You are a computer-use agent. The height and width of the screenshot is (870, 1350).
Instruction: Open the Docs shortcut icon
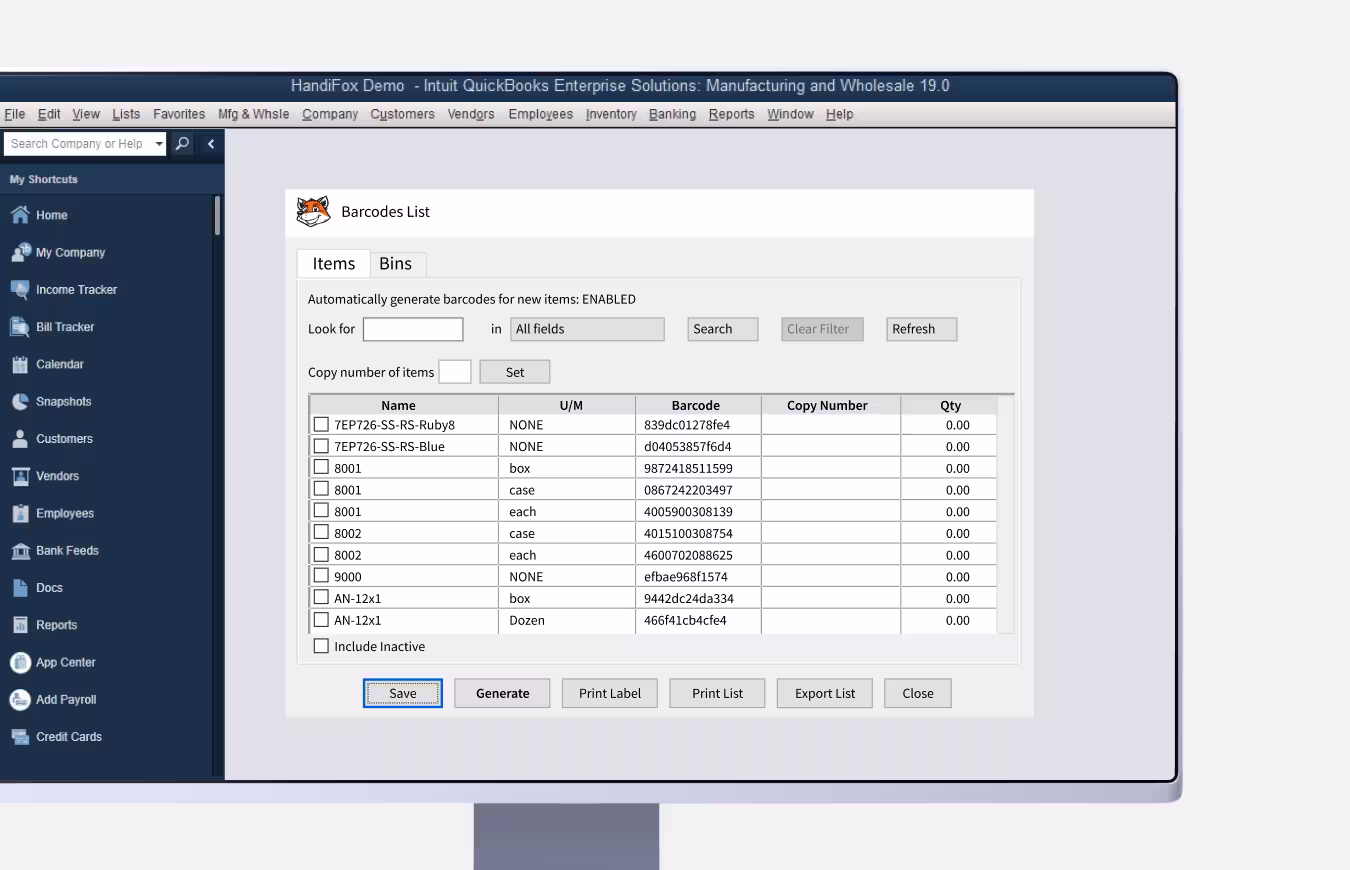[20, 588]
